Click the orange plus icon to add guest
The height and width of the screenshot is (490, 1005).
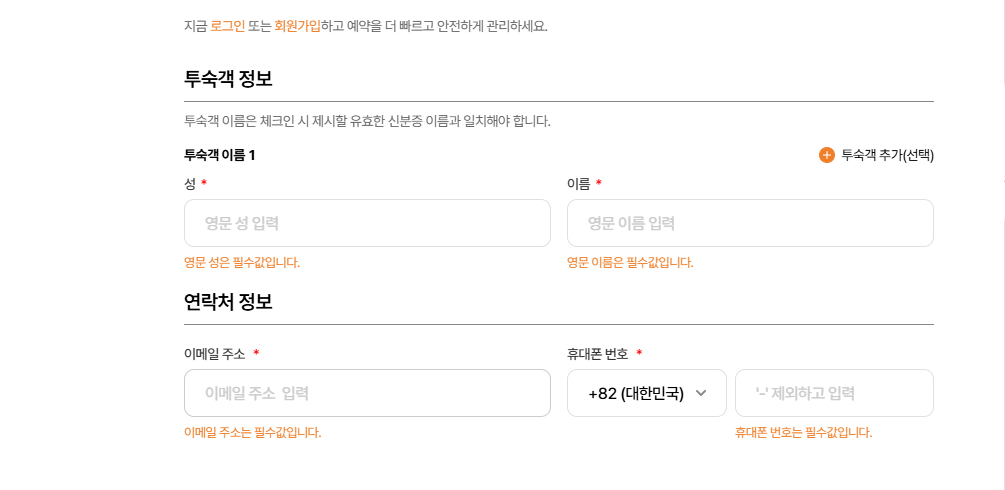click(x=826, y=155)
